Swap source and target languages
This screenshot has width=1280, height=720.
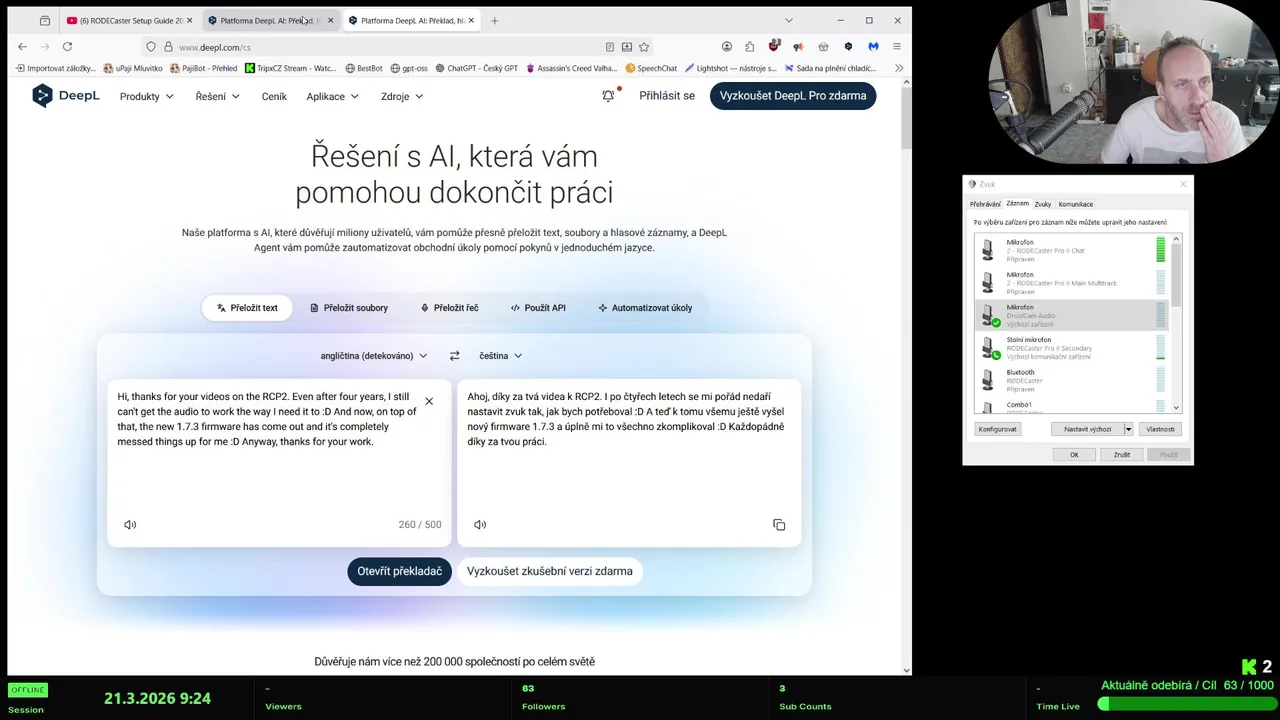coord(454,356)
